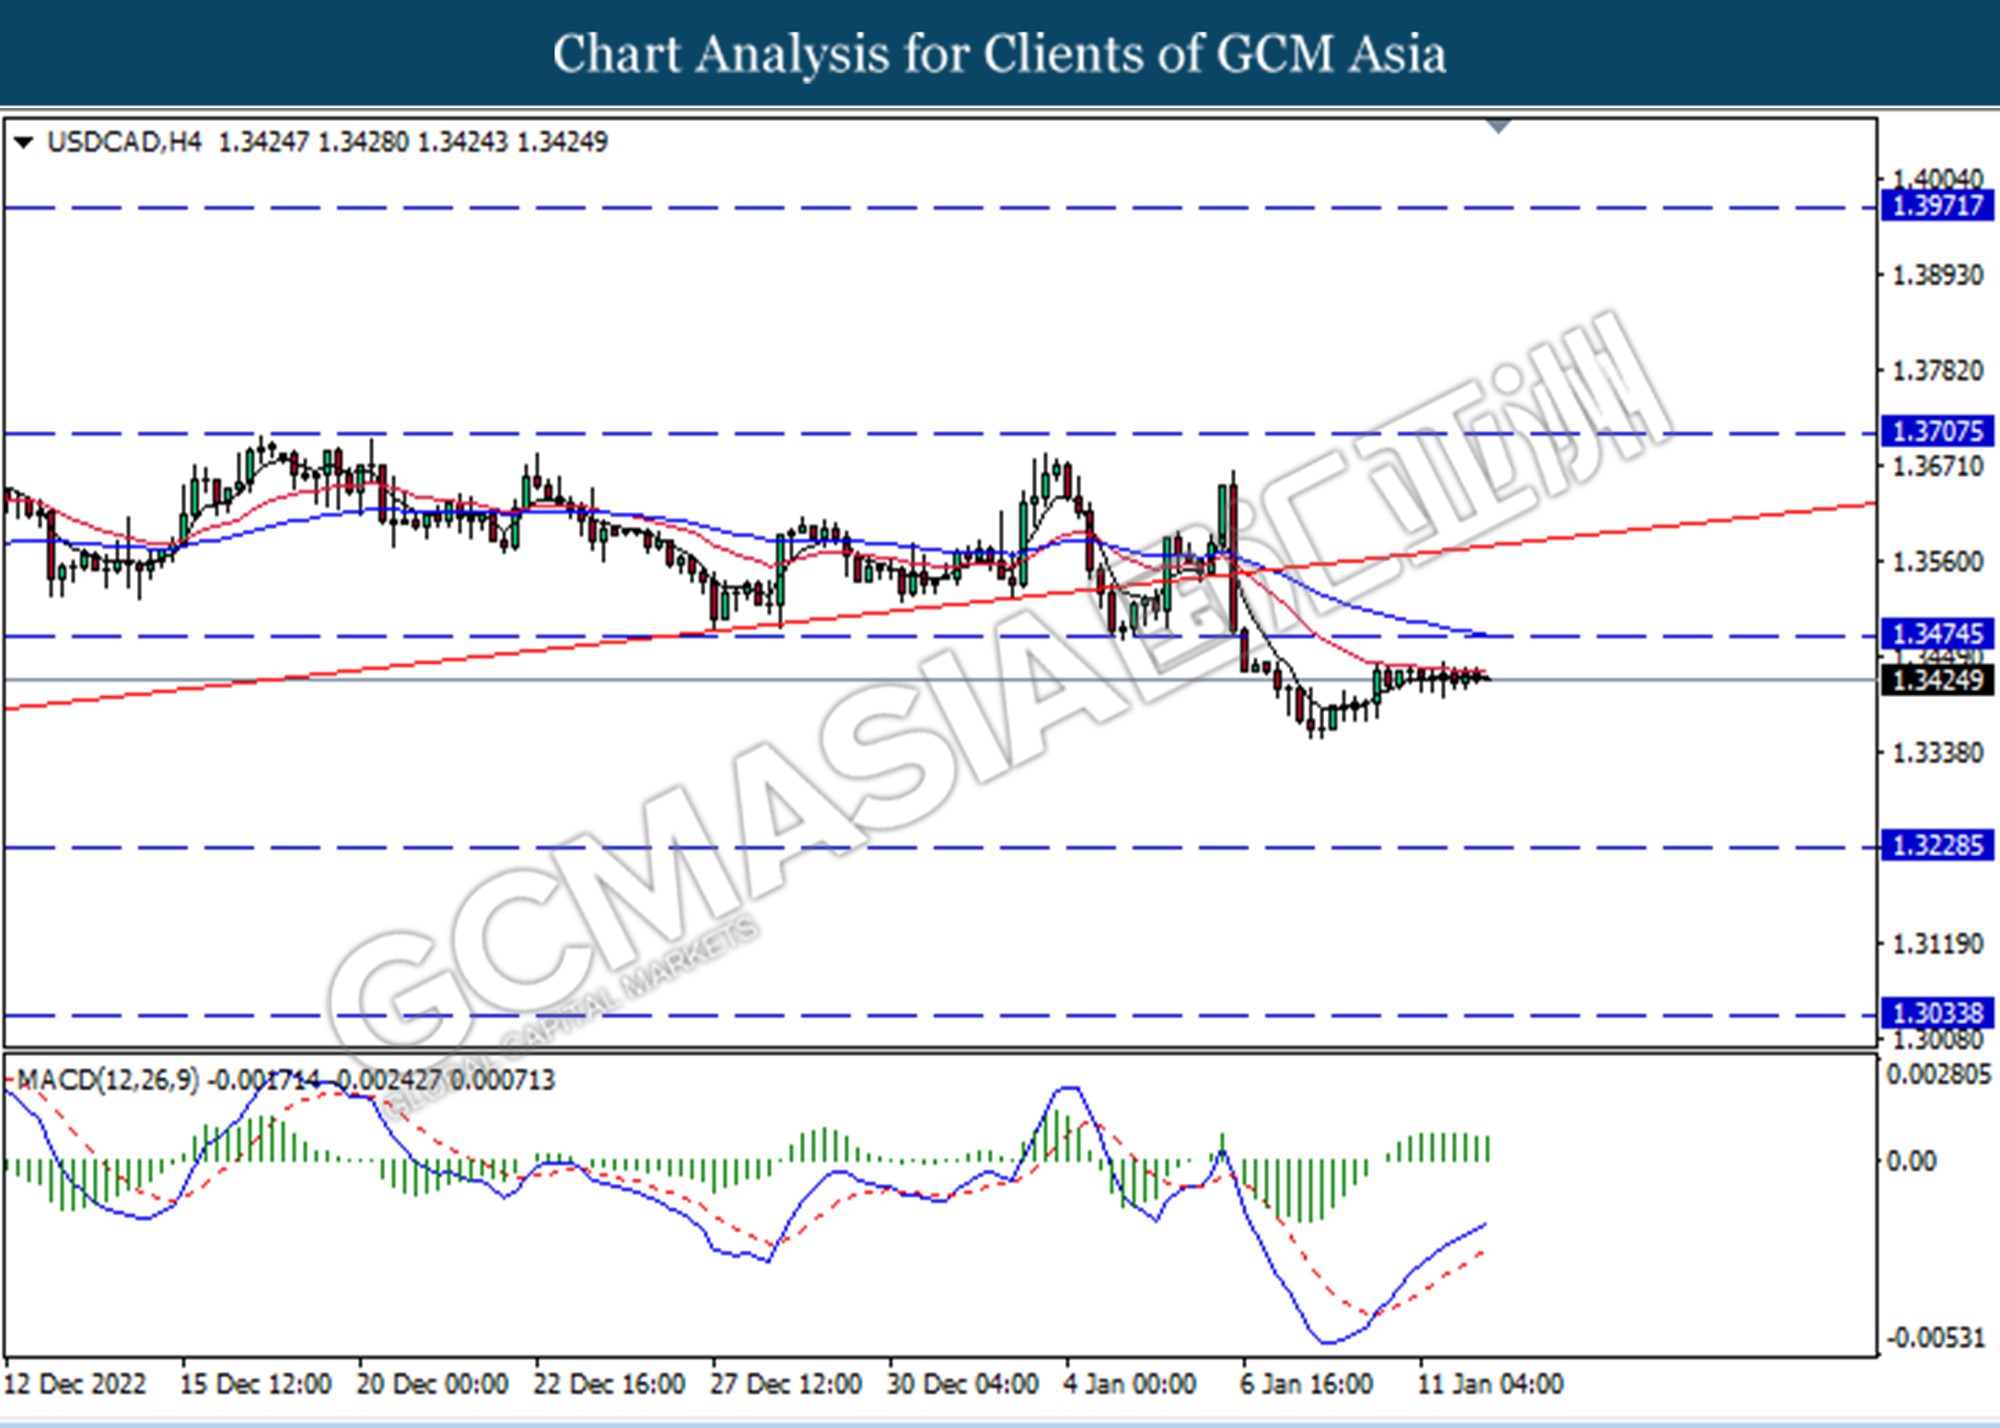Image resolution: width=2000 pixels, height=1428 pixels.
Task: Click the 1.33380 price scale value
Action: (1938, 752)
